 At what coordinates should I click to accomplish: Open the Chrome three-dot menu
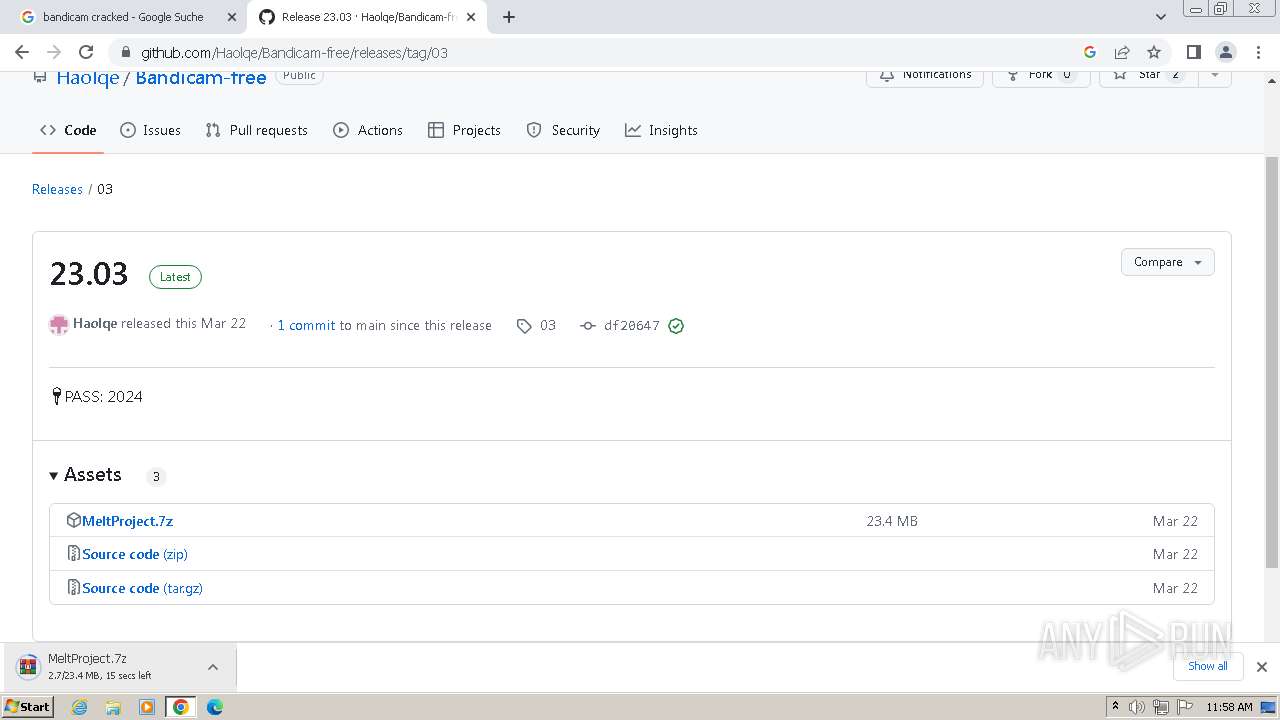pos(1256,52)
